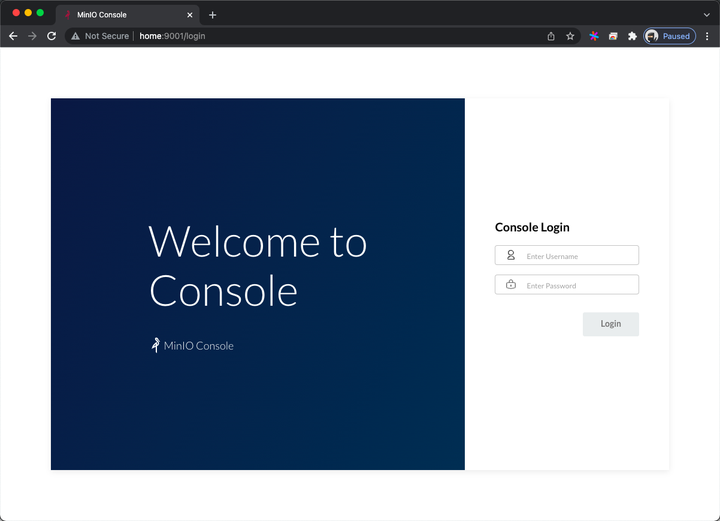Close the MinIO Console tab
Image resolution: width=720 pixels, height=521 pixels.
(190, 15)
